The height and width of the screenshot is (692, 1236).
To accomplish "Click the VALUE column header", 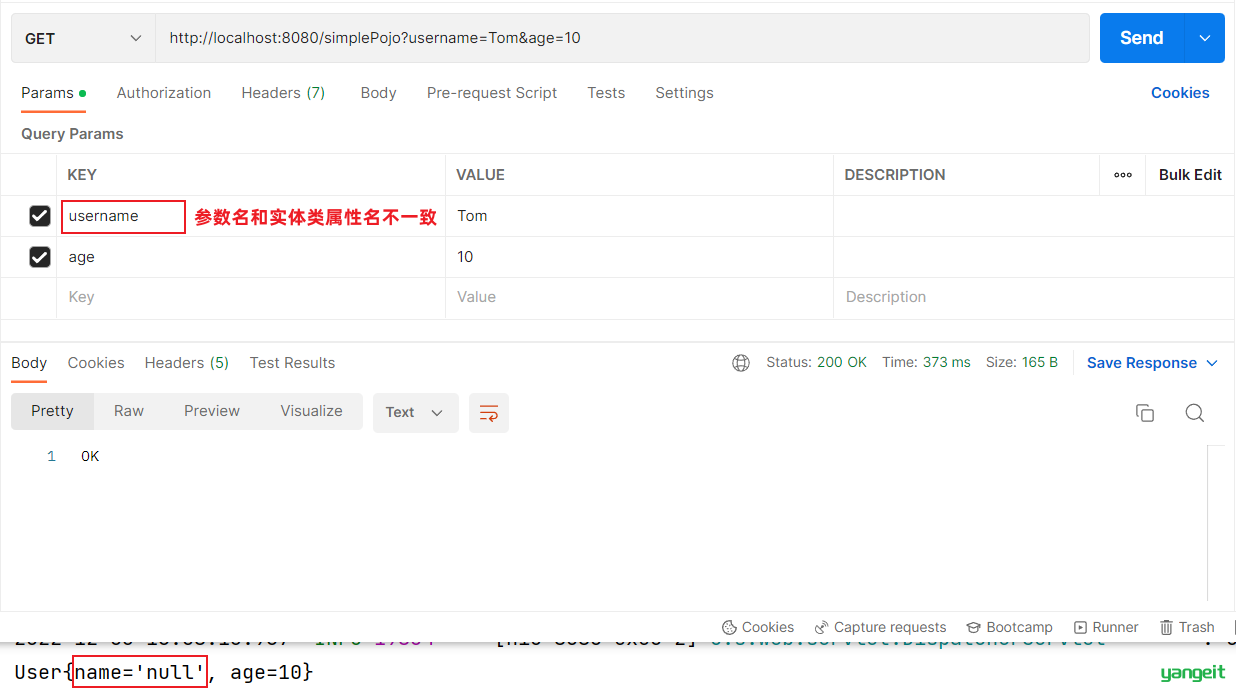I will (480, 175).
